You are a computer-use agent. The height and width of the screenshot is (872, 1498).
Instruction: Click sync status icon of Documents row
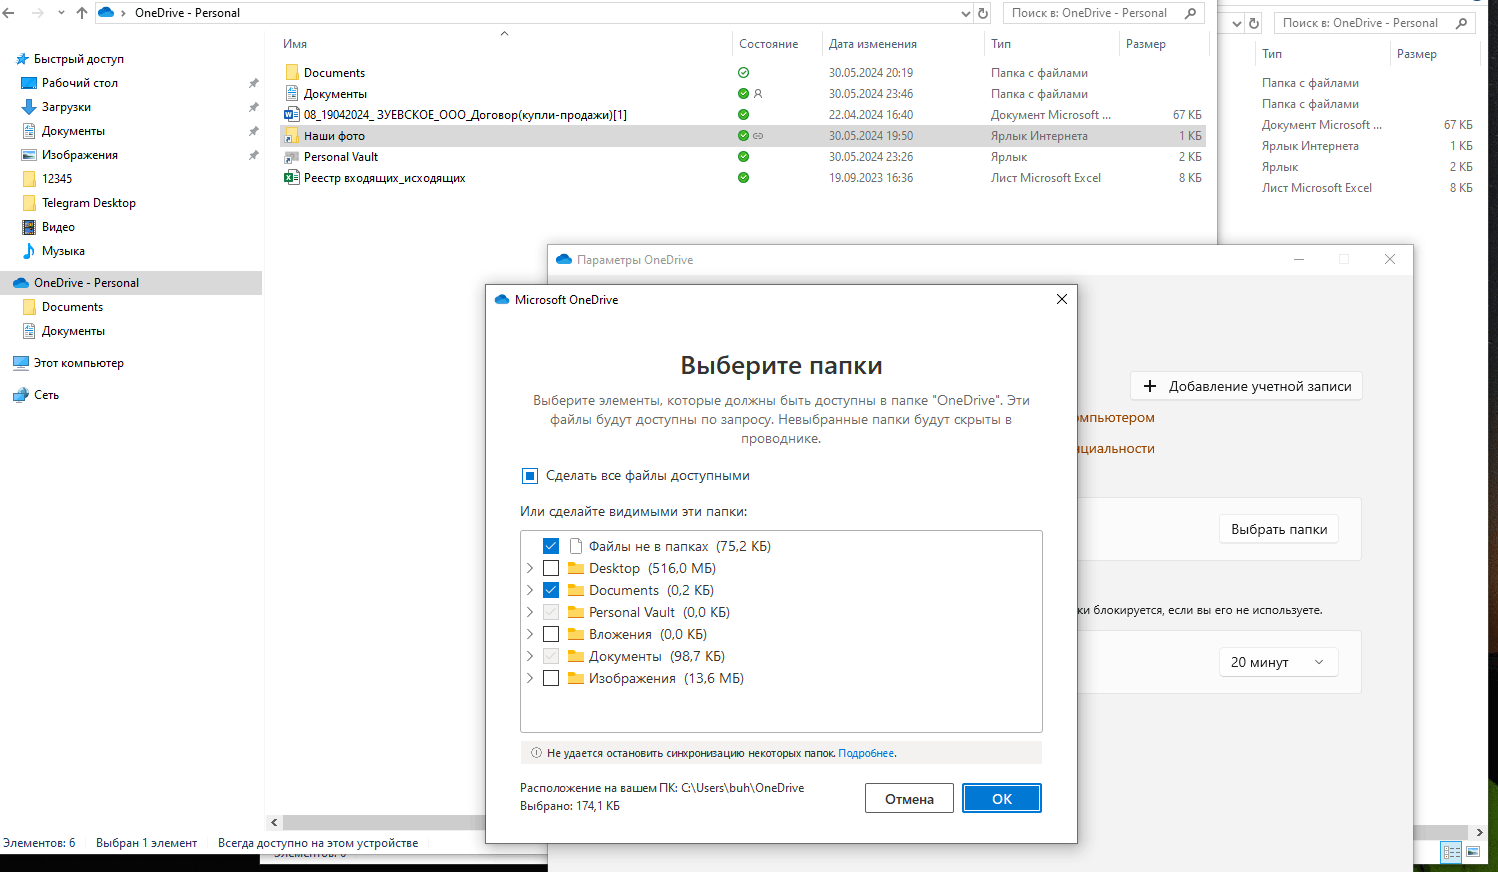point(743,72)
